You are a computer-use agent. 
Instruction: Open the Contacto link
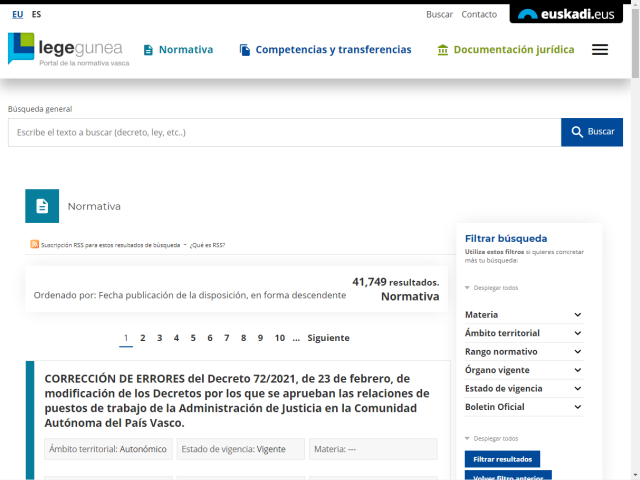479,14
